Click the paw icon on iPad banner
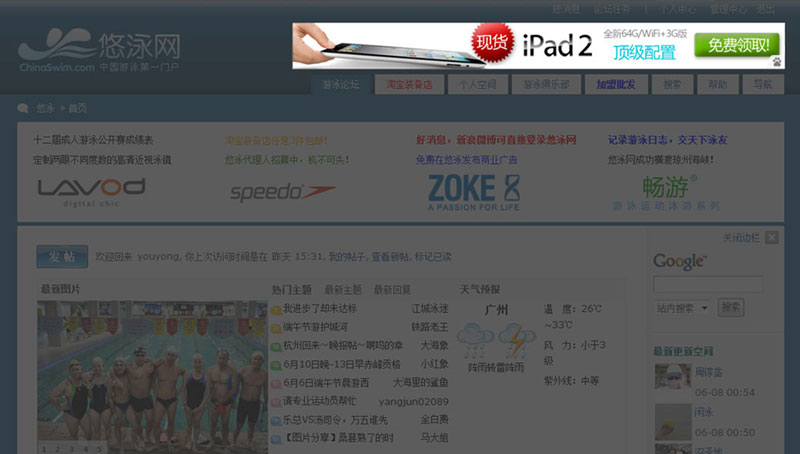The image size is (800, 454). coord(777,62)
